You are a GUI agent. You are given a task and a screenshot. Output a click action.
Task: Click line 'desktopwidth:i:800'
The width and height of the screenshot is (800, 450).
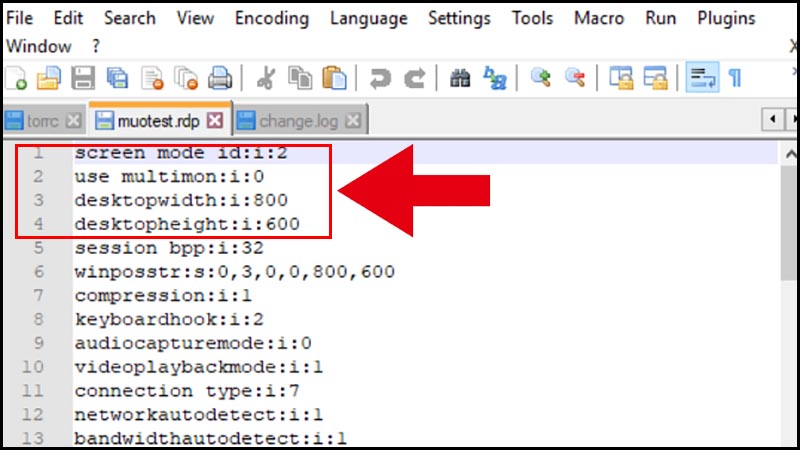point(181,200)
